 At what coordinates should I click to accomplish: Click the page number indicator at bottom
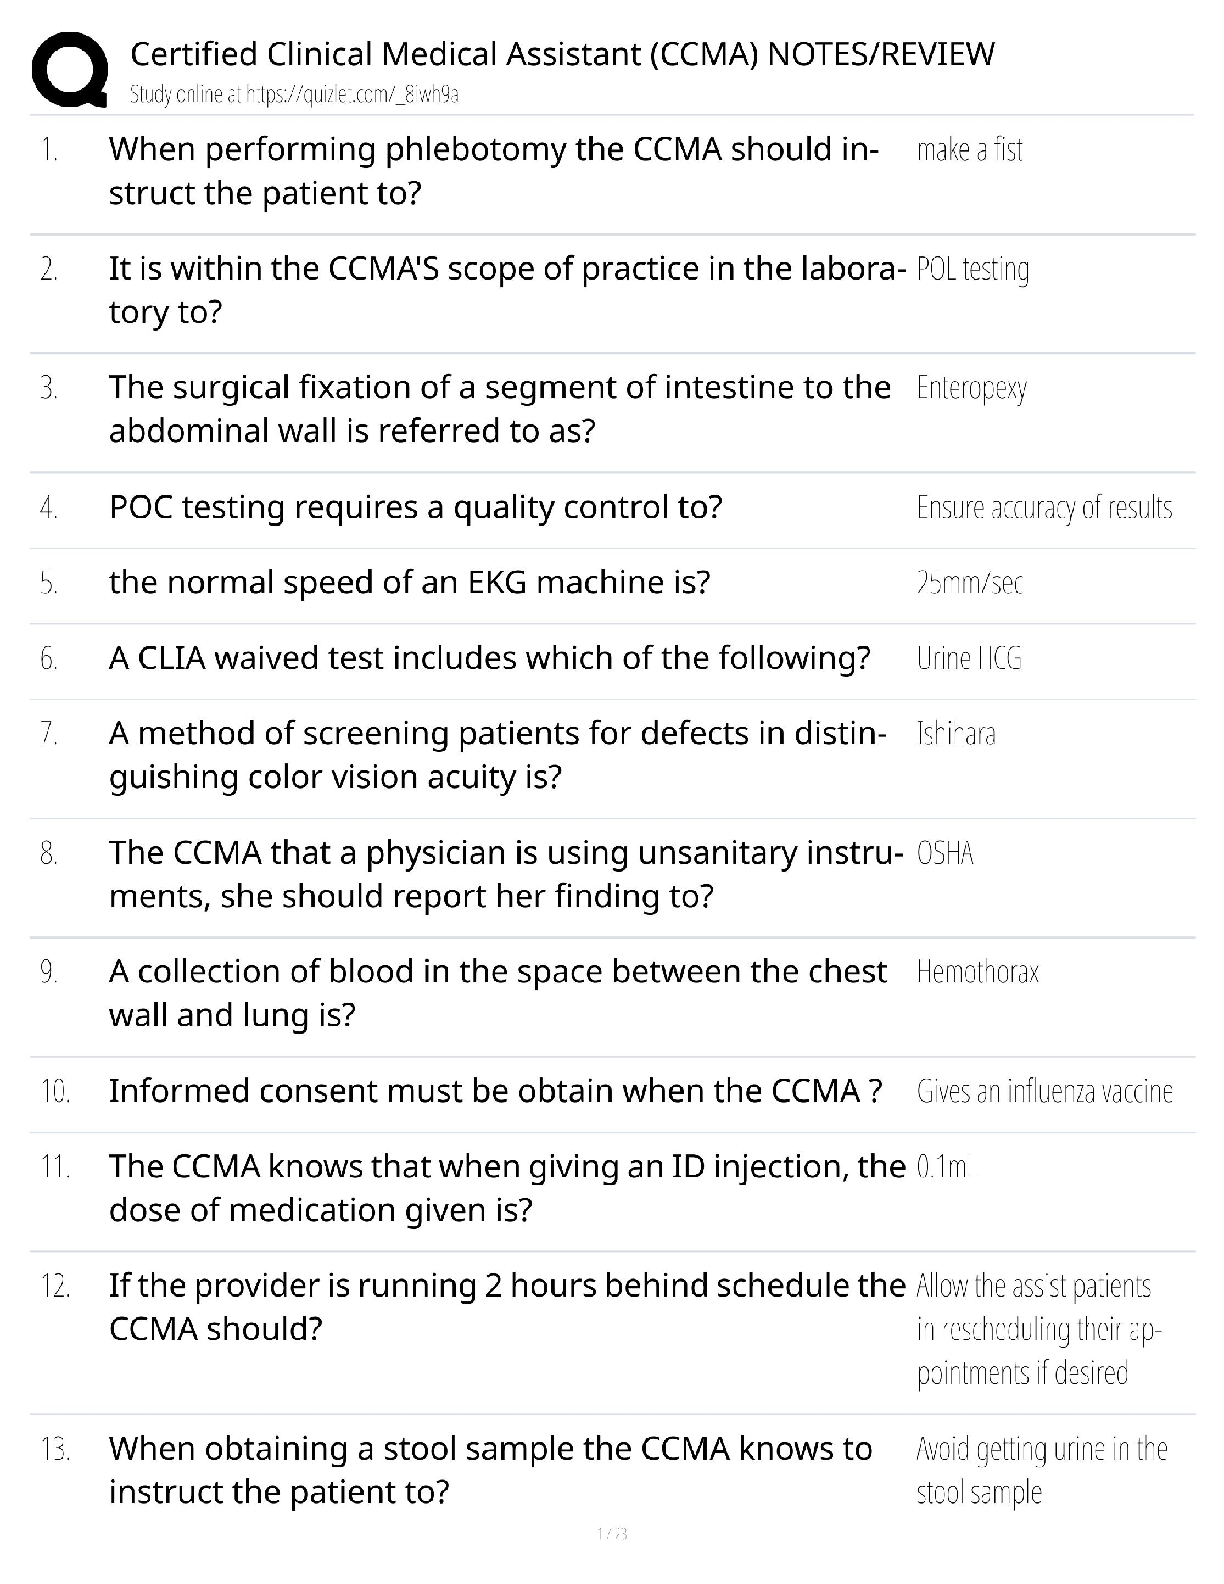(x=611, y=1533)
